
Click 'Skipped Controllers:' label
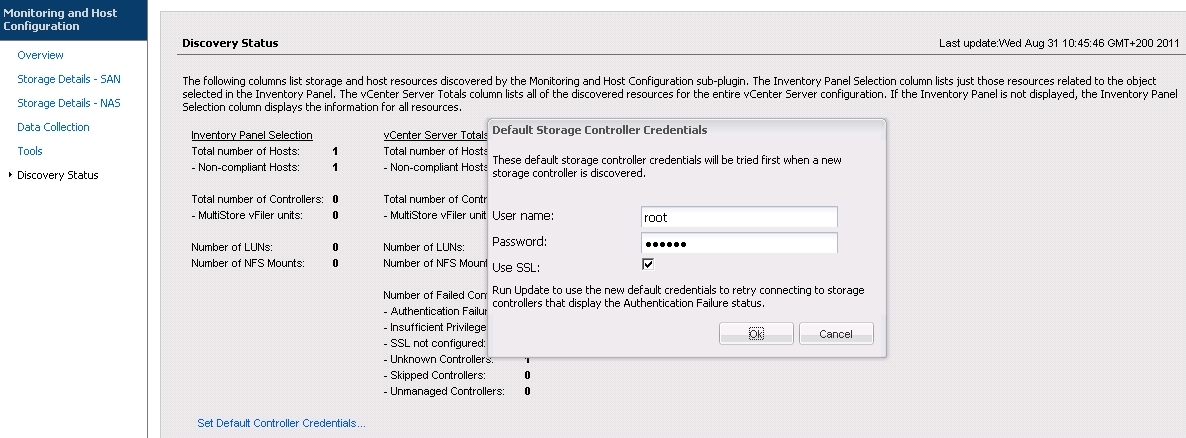[434, 375]
